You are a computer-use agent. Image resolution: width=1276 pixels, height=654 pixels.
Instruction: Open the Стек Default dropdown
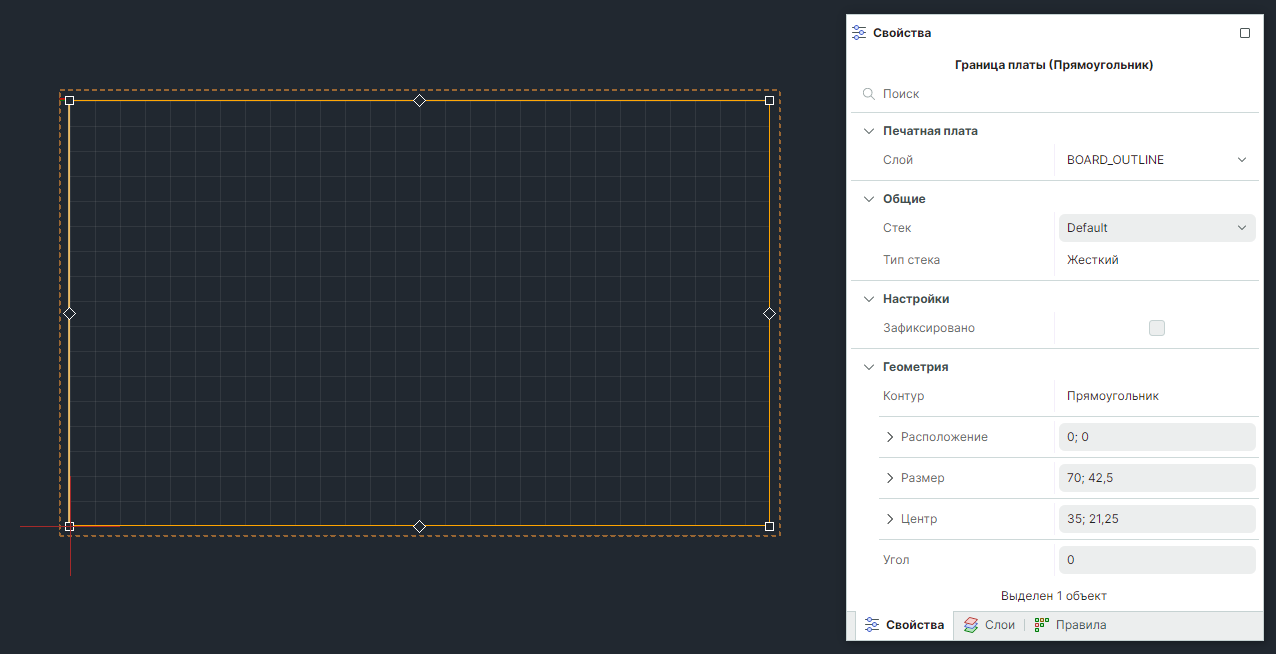(x=1156, y=228)
